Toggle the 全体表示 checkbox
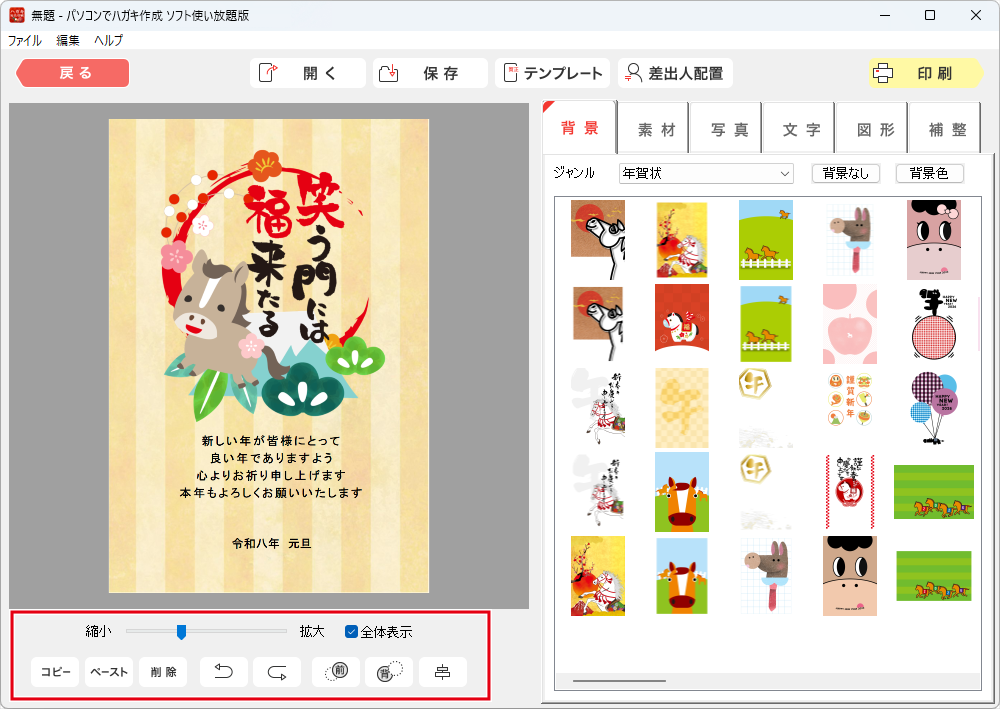The height and width of the screenshot is (709, 1000). (352, 631)
